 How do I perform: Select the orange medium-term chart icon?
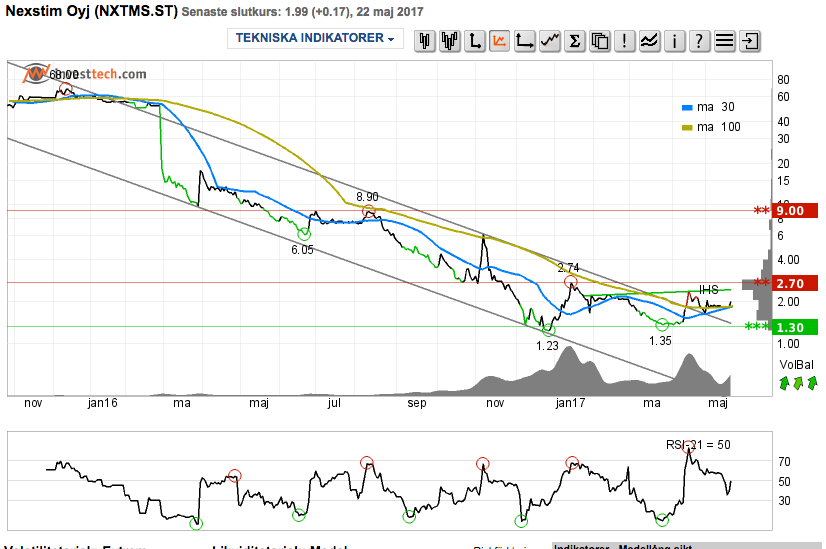click(x=499, y=41)
